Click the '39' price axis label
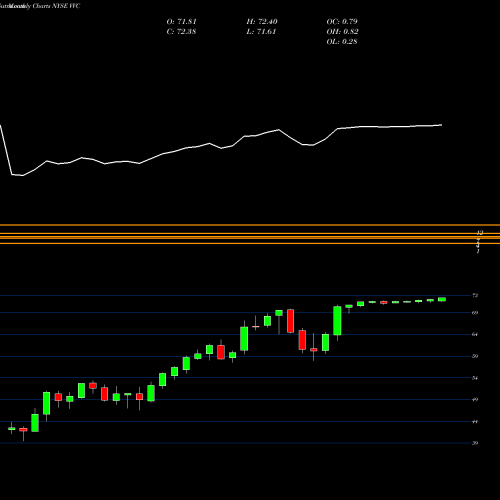 point(475,443)
